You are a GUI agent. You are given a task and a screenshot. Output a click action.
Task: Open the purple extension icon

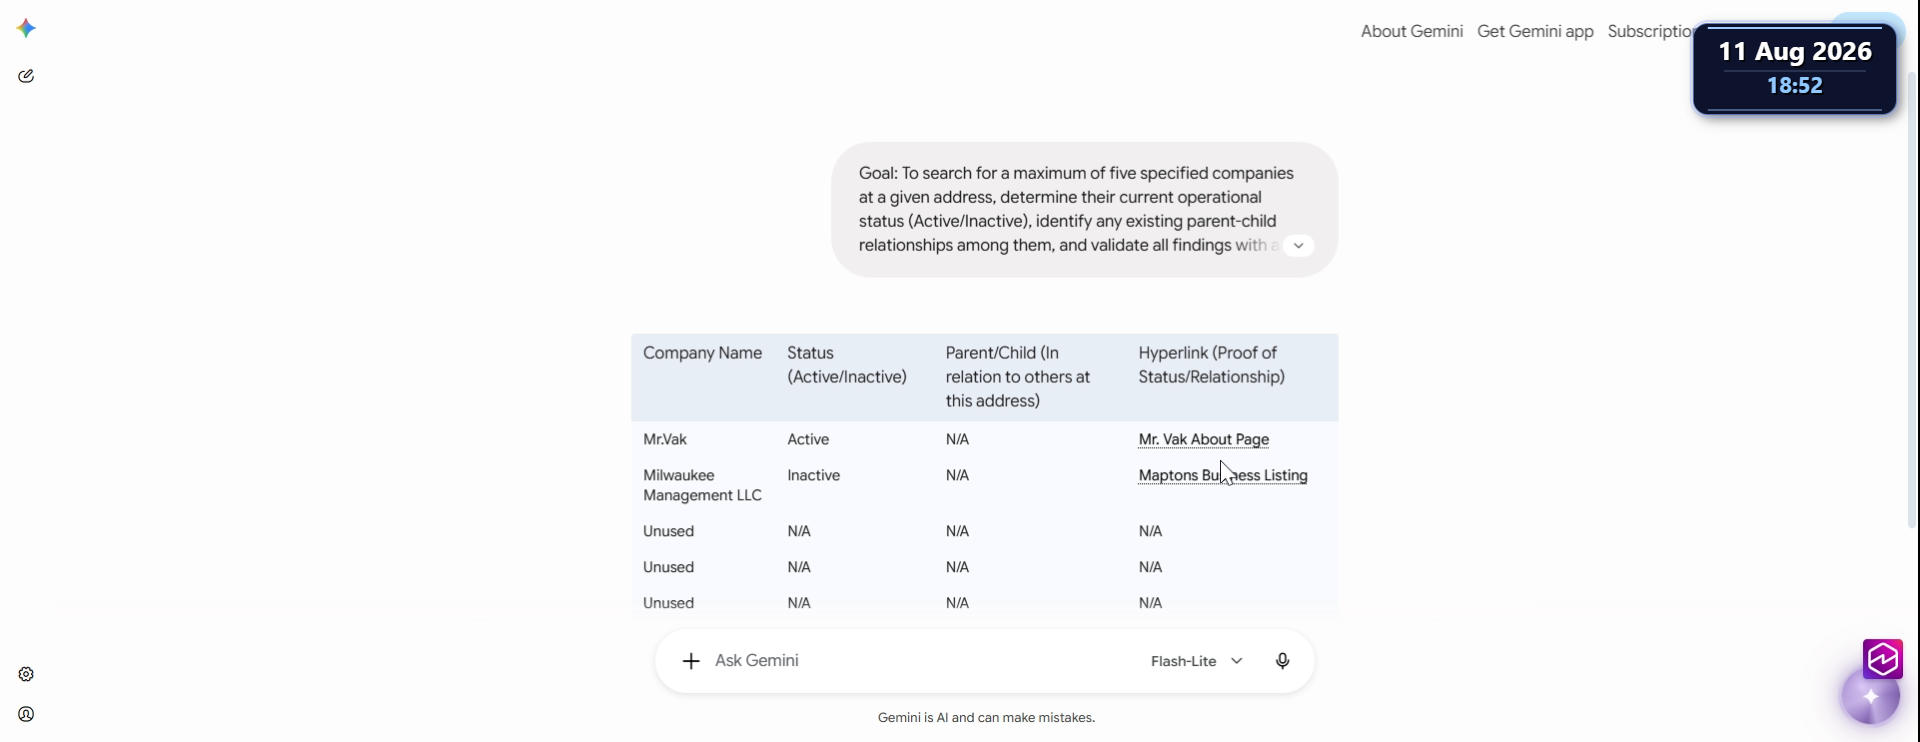[1883, 659]
